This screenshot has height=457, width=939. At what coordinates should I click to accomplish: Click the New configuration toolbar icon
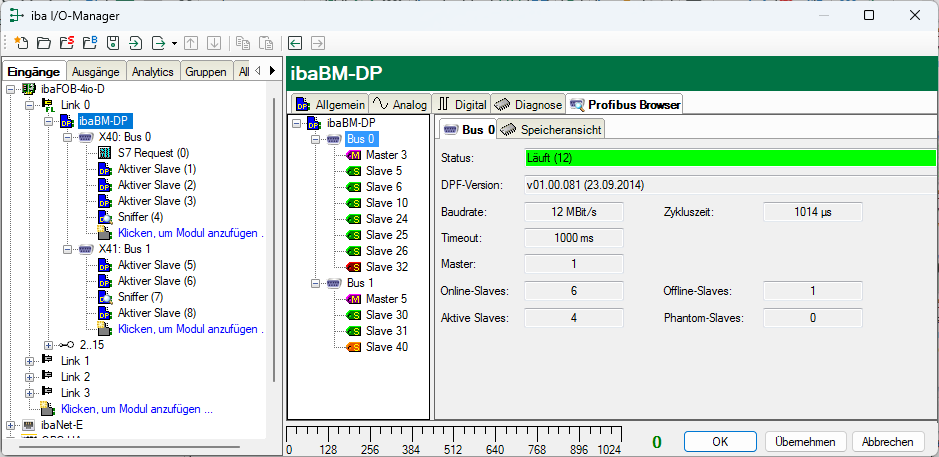[21, 43]
